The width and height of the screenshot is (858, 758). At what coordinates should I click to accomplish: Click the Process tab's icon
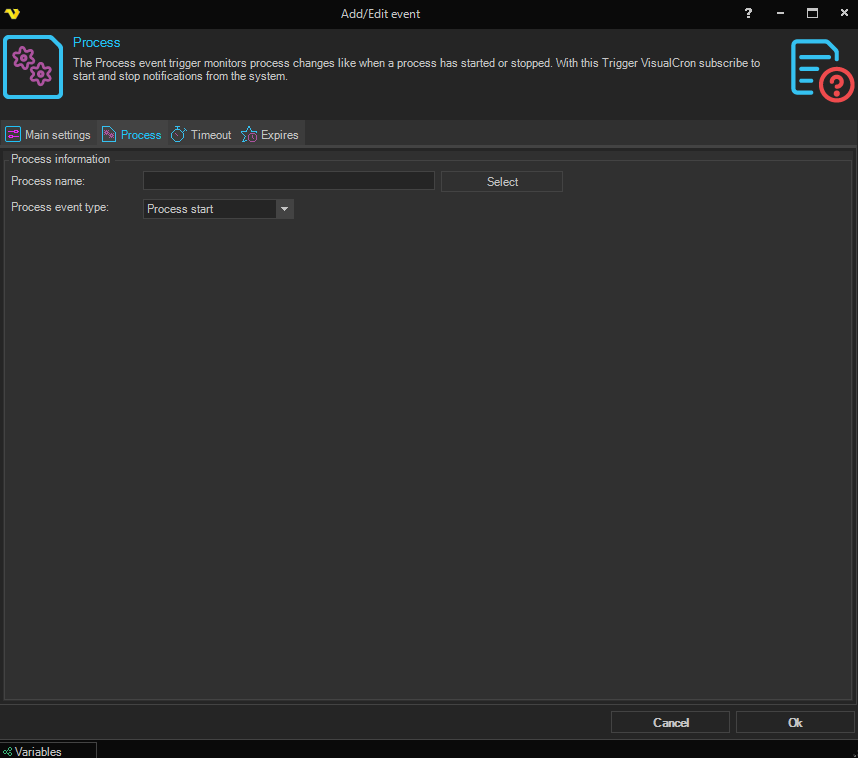pos(109,135)
